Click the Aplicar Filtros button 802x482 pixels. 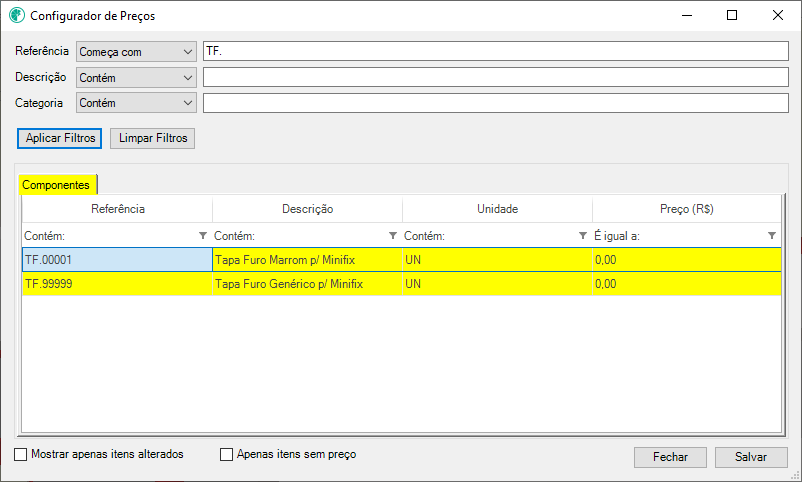click(60, 138)
